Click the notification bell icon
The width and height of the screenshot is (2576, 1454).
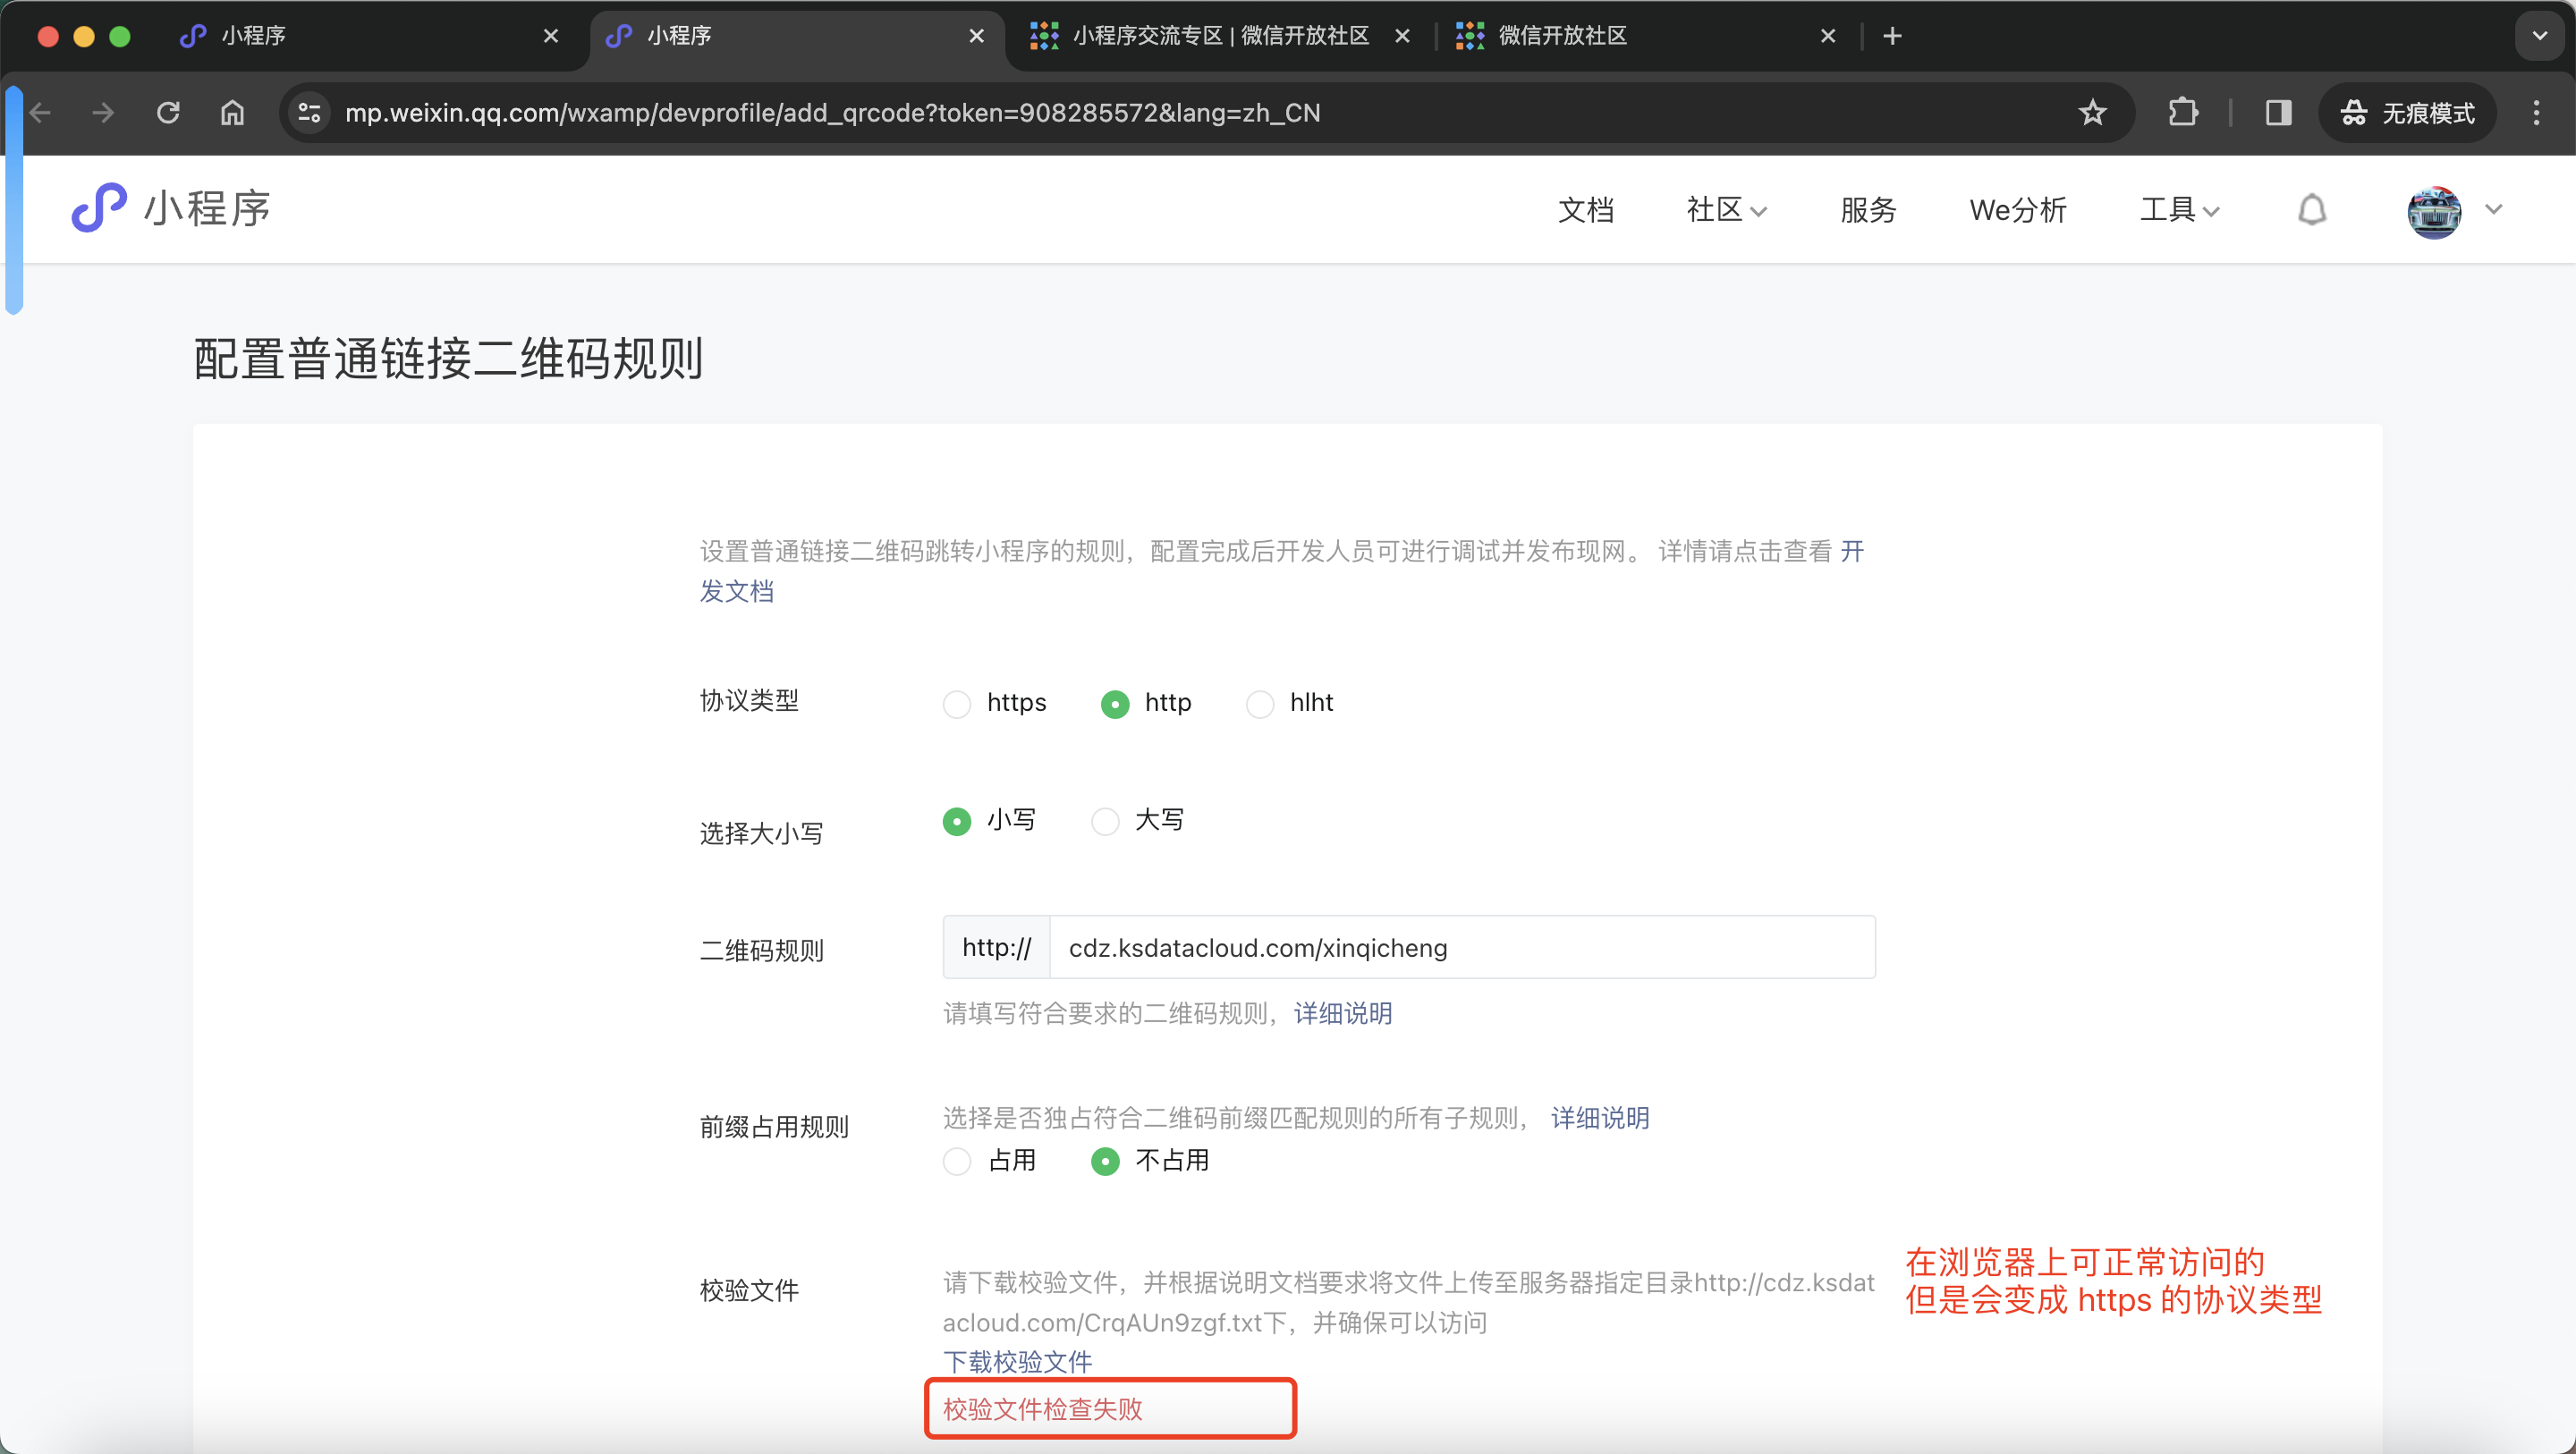tap(2311, 210)
